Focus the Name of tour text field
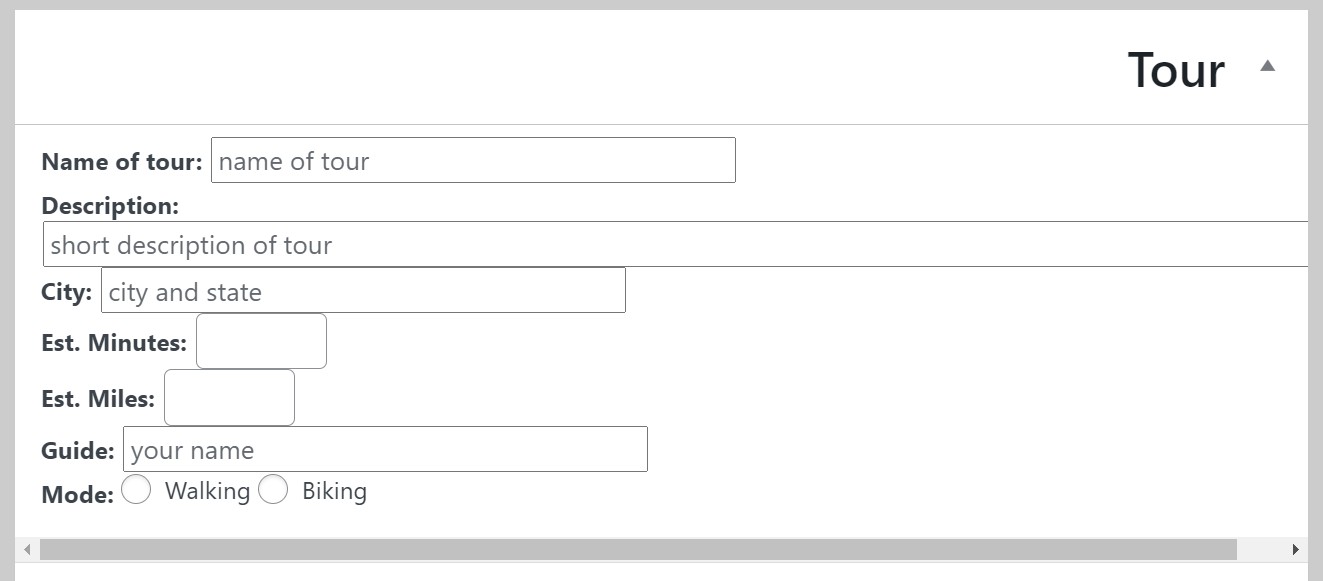Image resolution: width=1323 pixels, height=581 pixels. [473, 161]
